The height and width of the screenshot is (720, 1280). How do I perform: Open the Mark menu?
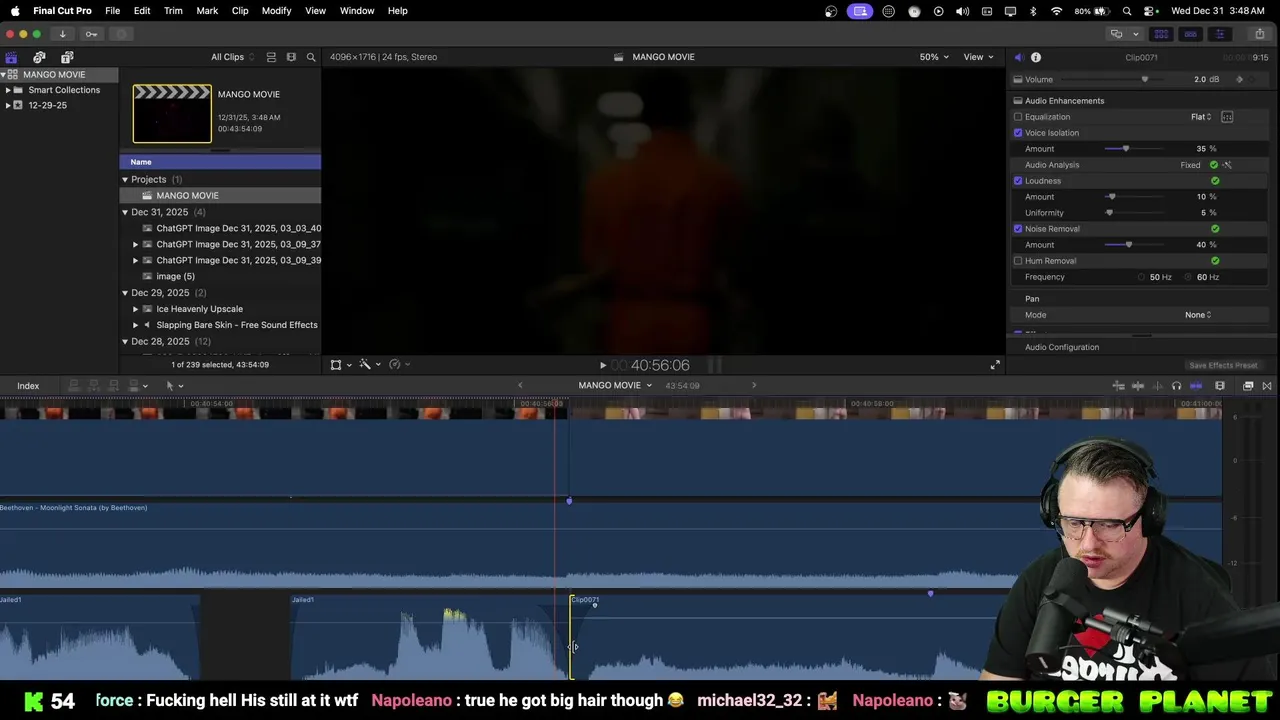(x=207, y=11)
